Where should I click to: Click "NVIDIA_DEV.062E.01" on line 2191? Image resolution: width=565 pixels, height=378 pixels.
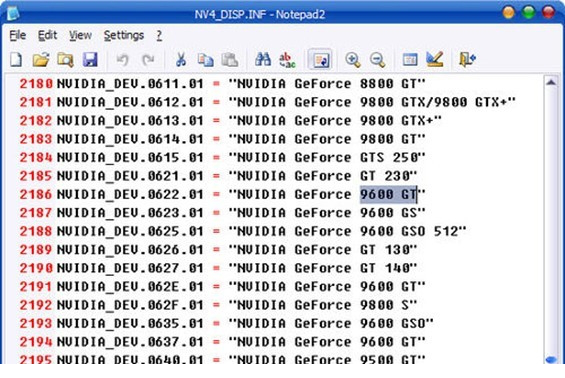[130, 287]
